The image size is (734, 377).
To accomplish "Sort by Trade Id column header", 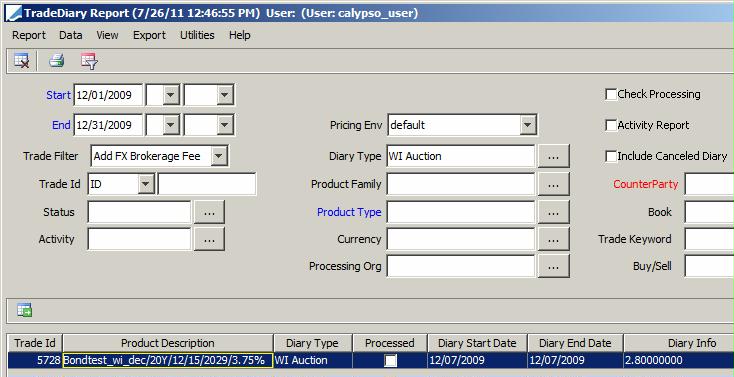I will pyautogui.click(x=35, y=343).
